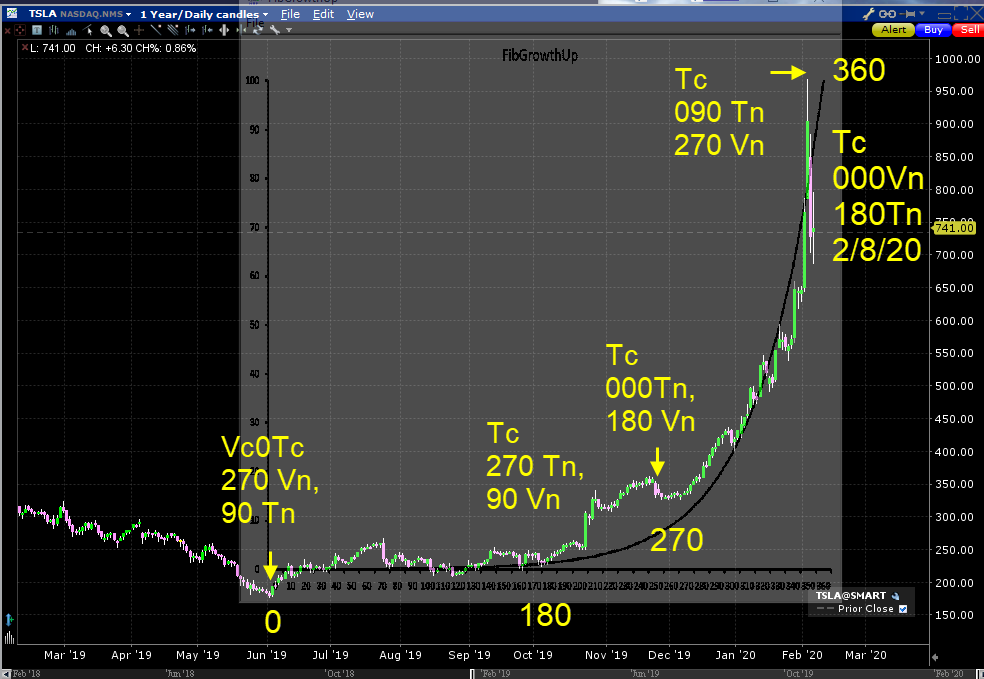Click the Sell button
The height and width of the screenshot is (679, 984).
969,30
